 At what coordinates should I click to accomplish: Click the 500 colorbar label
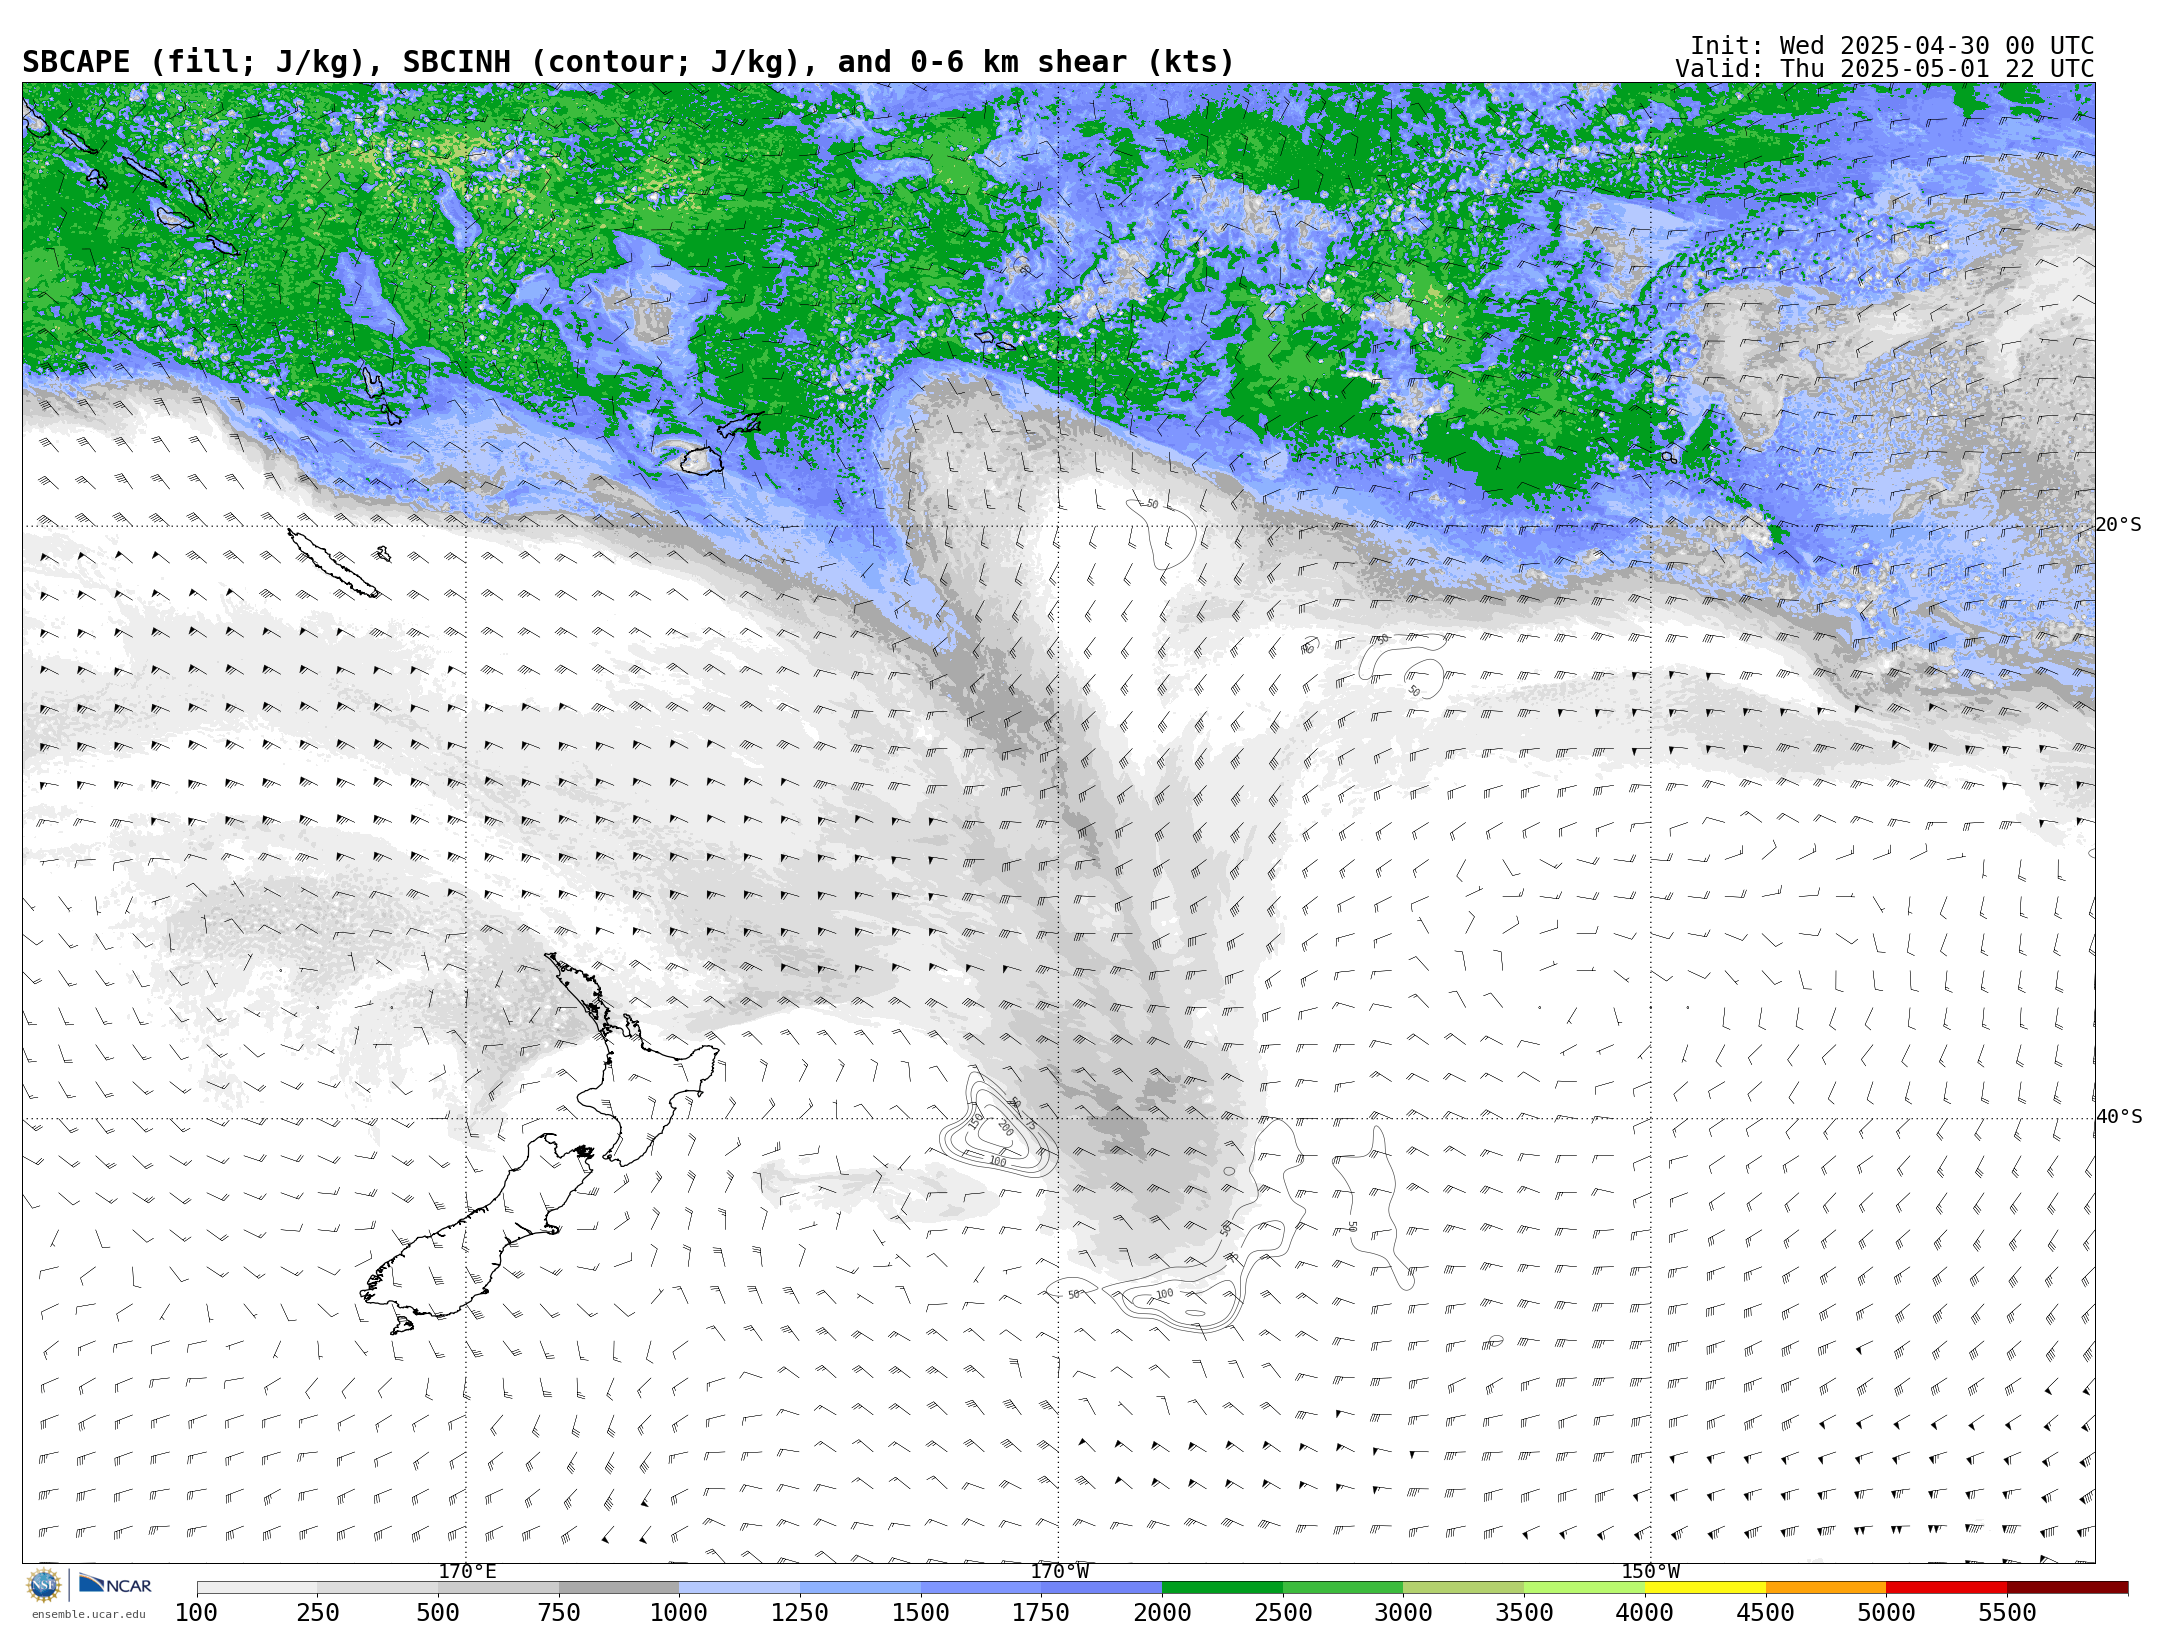click(439, 1613)
